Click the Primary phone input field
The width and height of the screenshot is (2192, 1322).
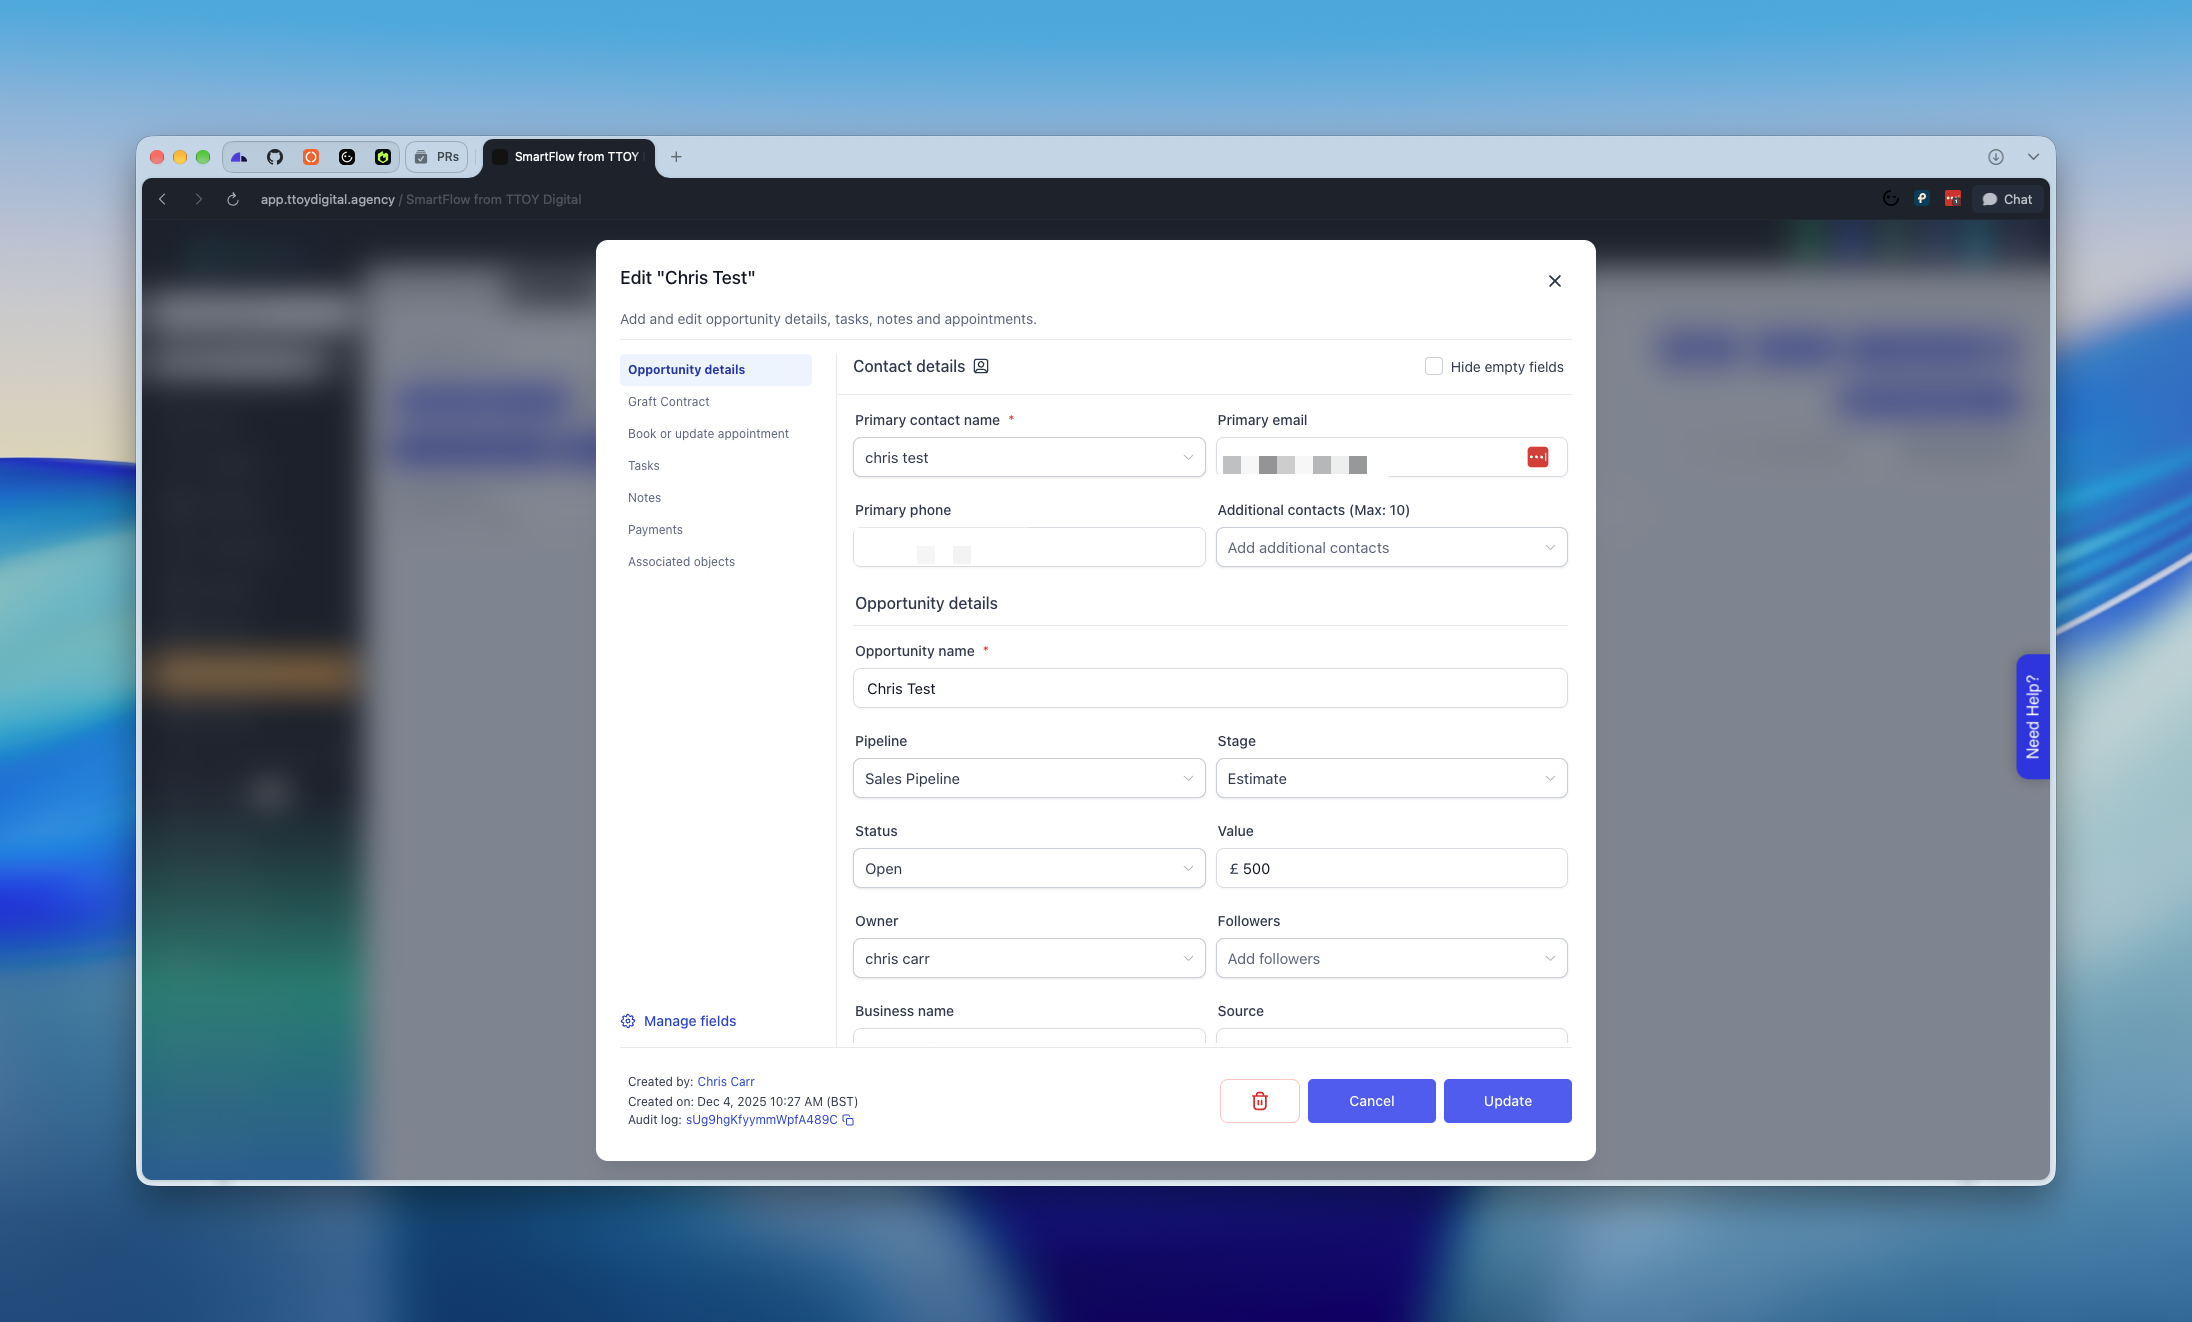(1029, 547)
